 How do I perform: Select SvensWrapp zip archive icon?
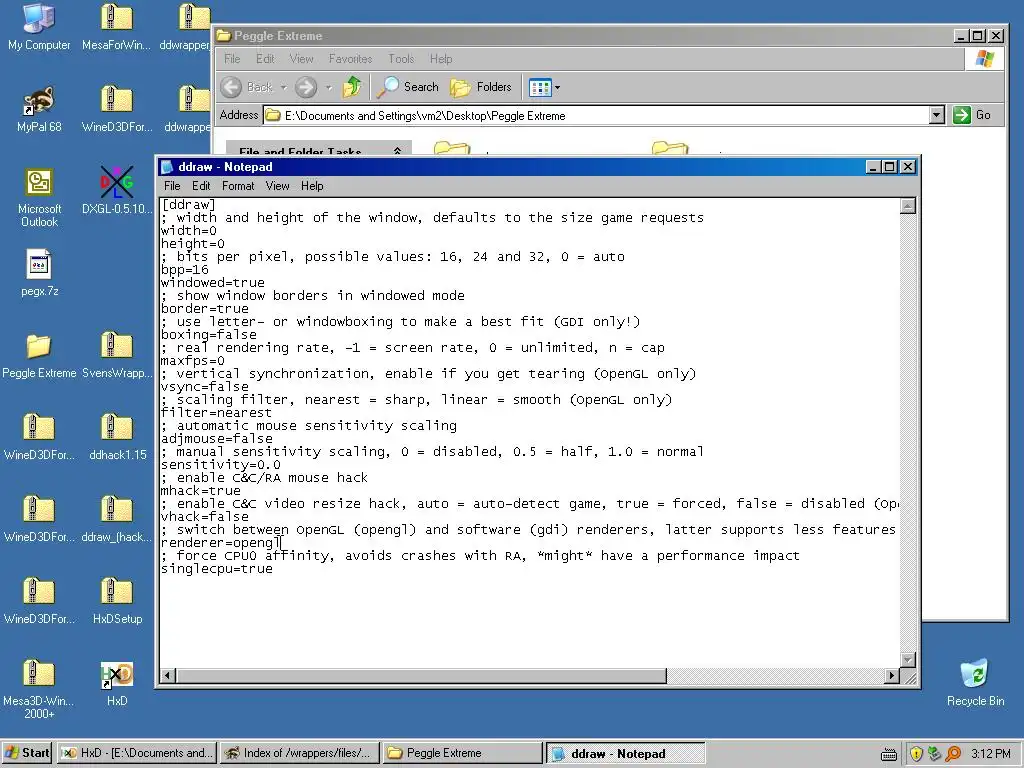click(117, 355)
